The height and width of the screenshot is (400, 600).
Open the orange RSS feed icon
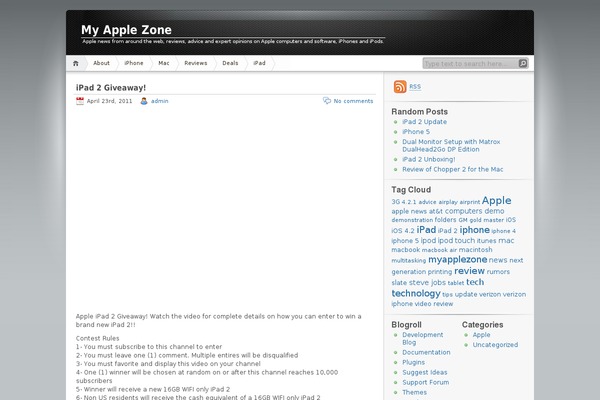coord(400,87)
